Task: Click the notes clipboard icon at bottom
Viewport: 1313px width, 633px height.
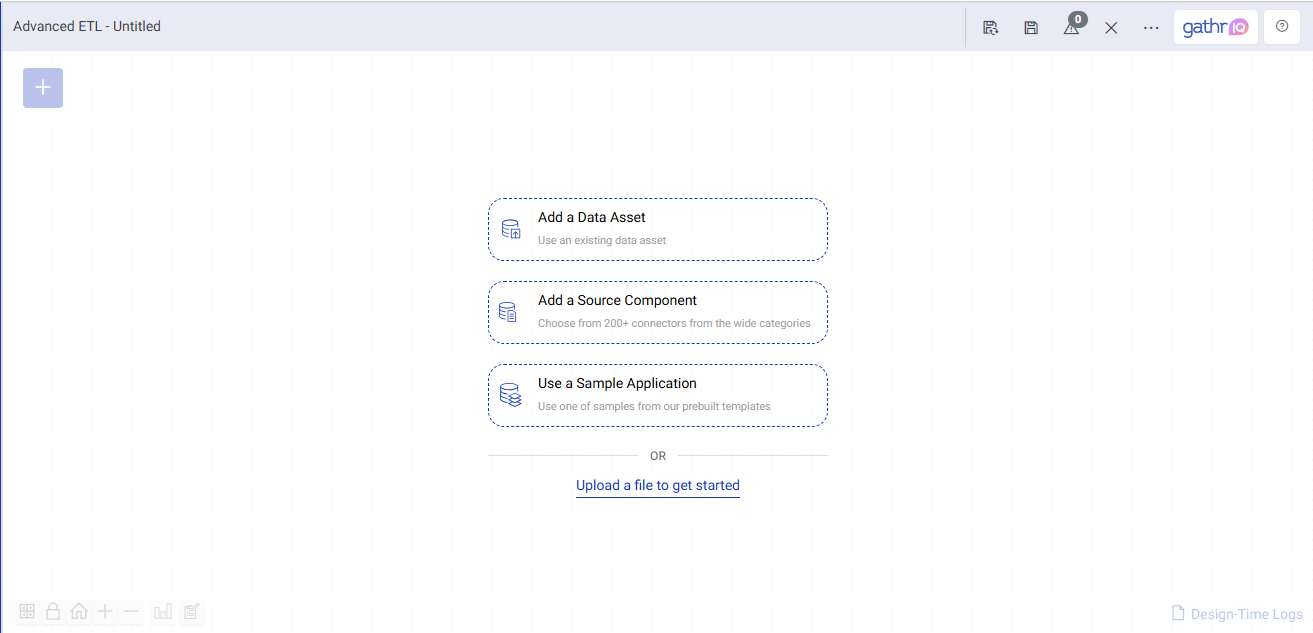Action: tap(192, 611)
